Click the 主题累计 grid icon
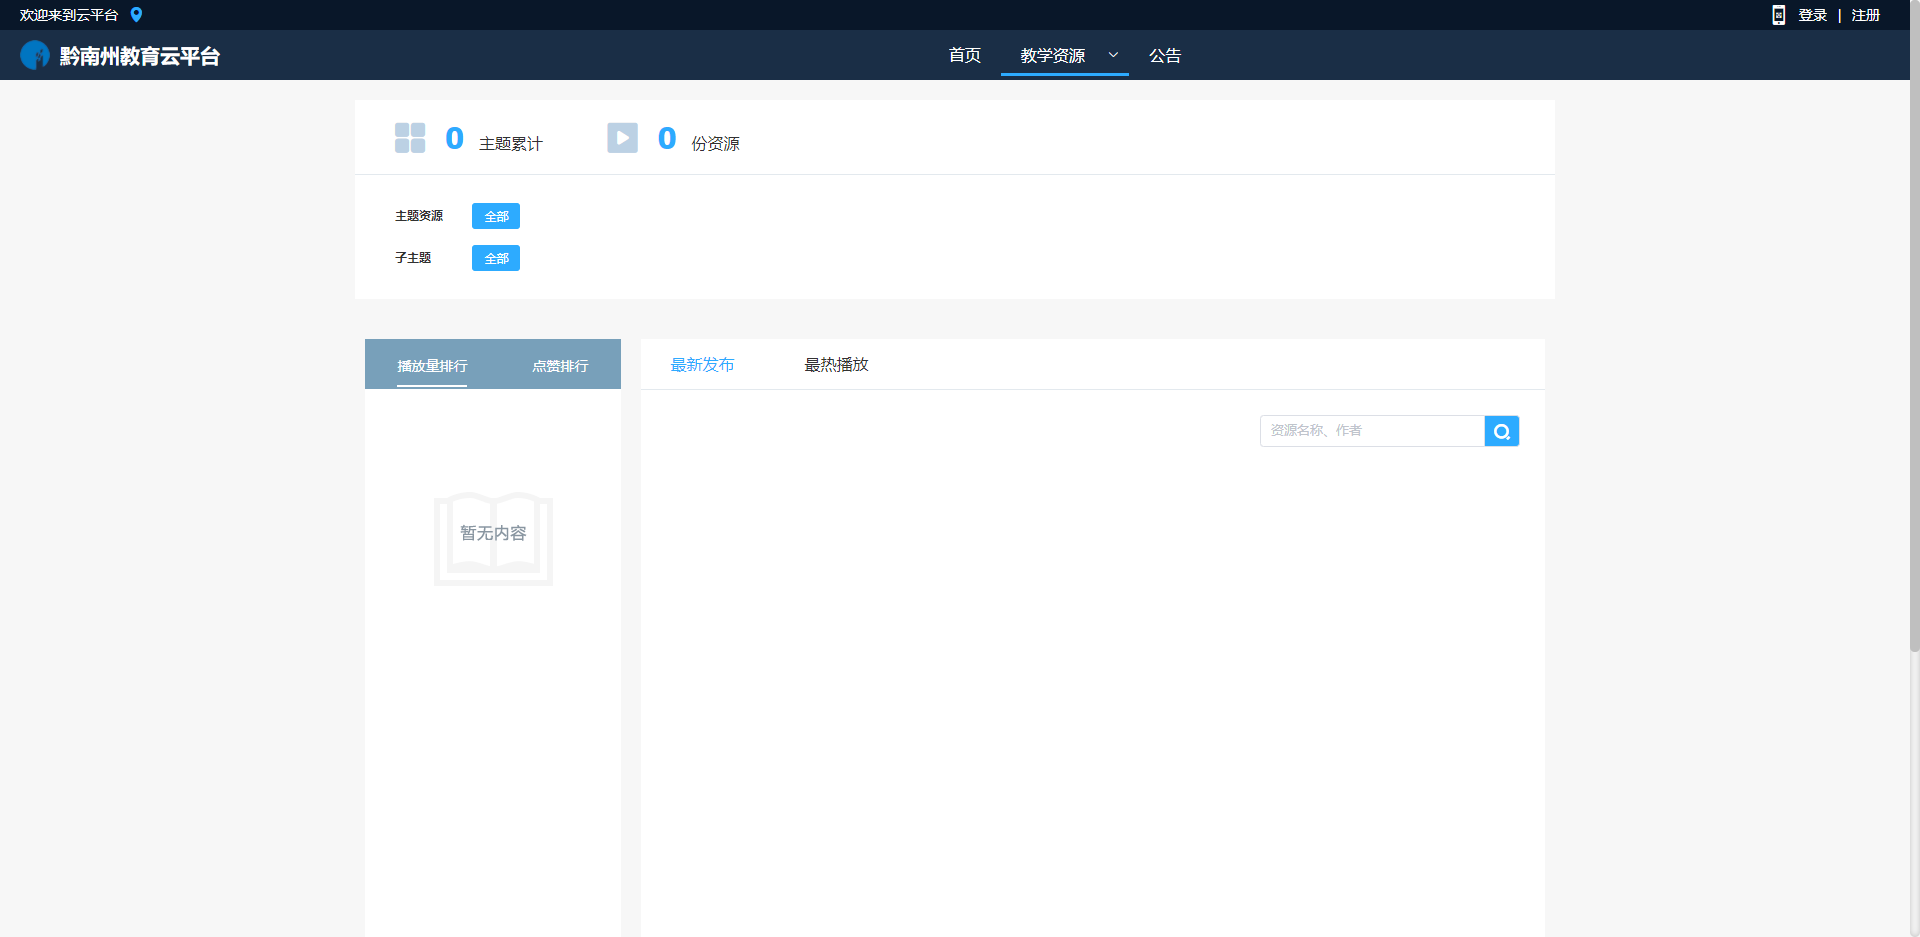The height and width of the screenshot is (937, 1920). (x=410, y=138)
